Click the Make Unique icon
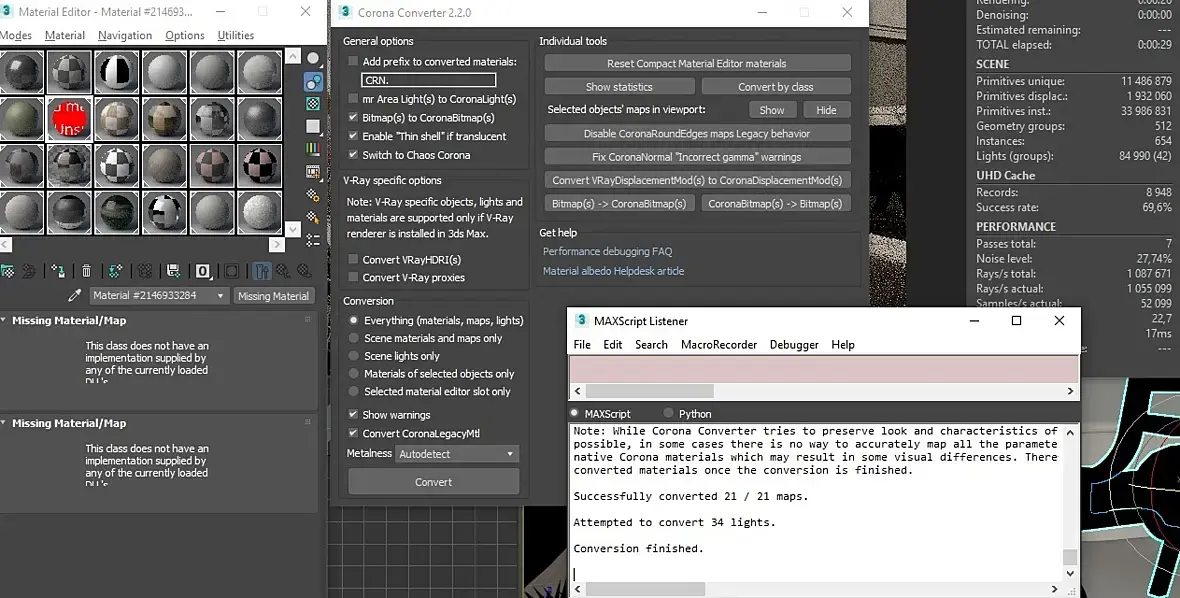This screenshot has width=1180, height=598. pos(144,271)
